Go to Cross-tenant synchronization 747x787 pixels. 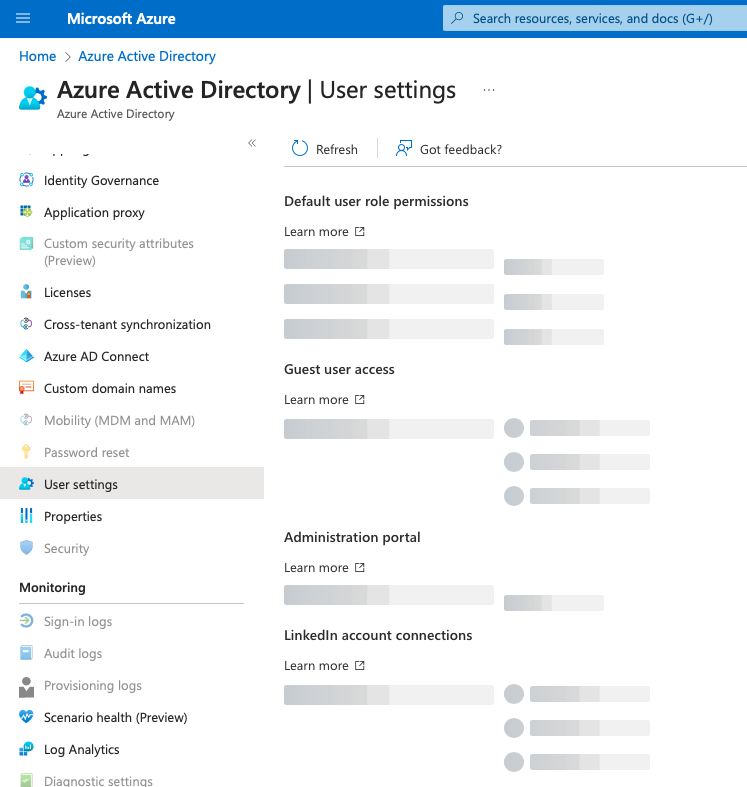(x=127, y=324)
